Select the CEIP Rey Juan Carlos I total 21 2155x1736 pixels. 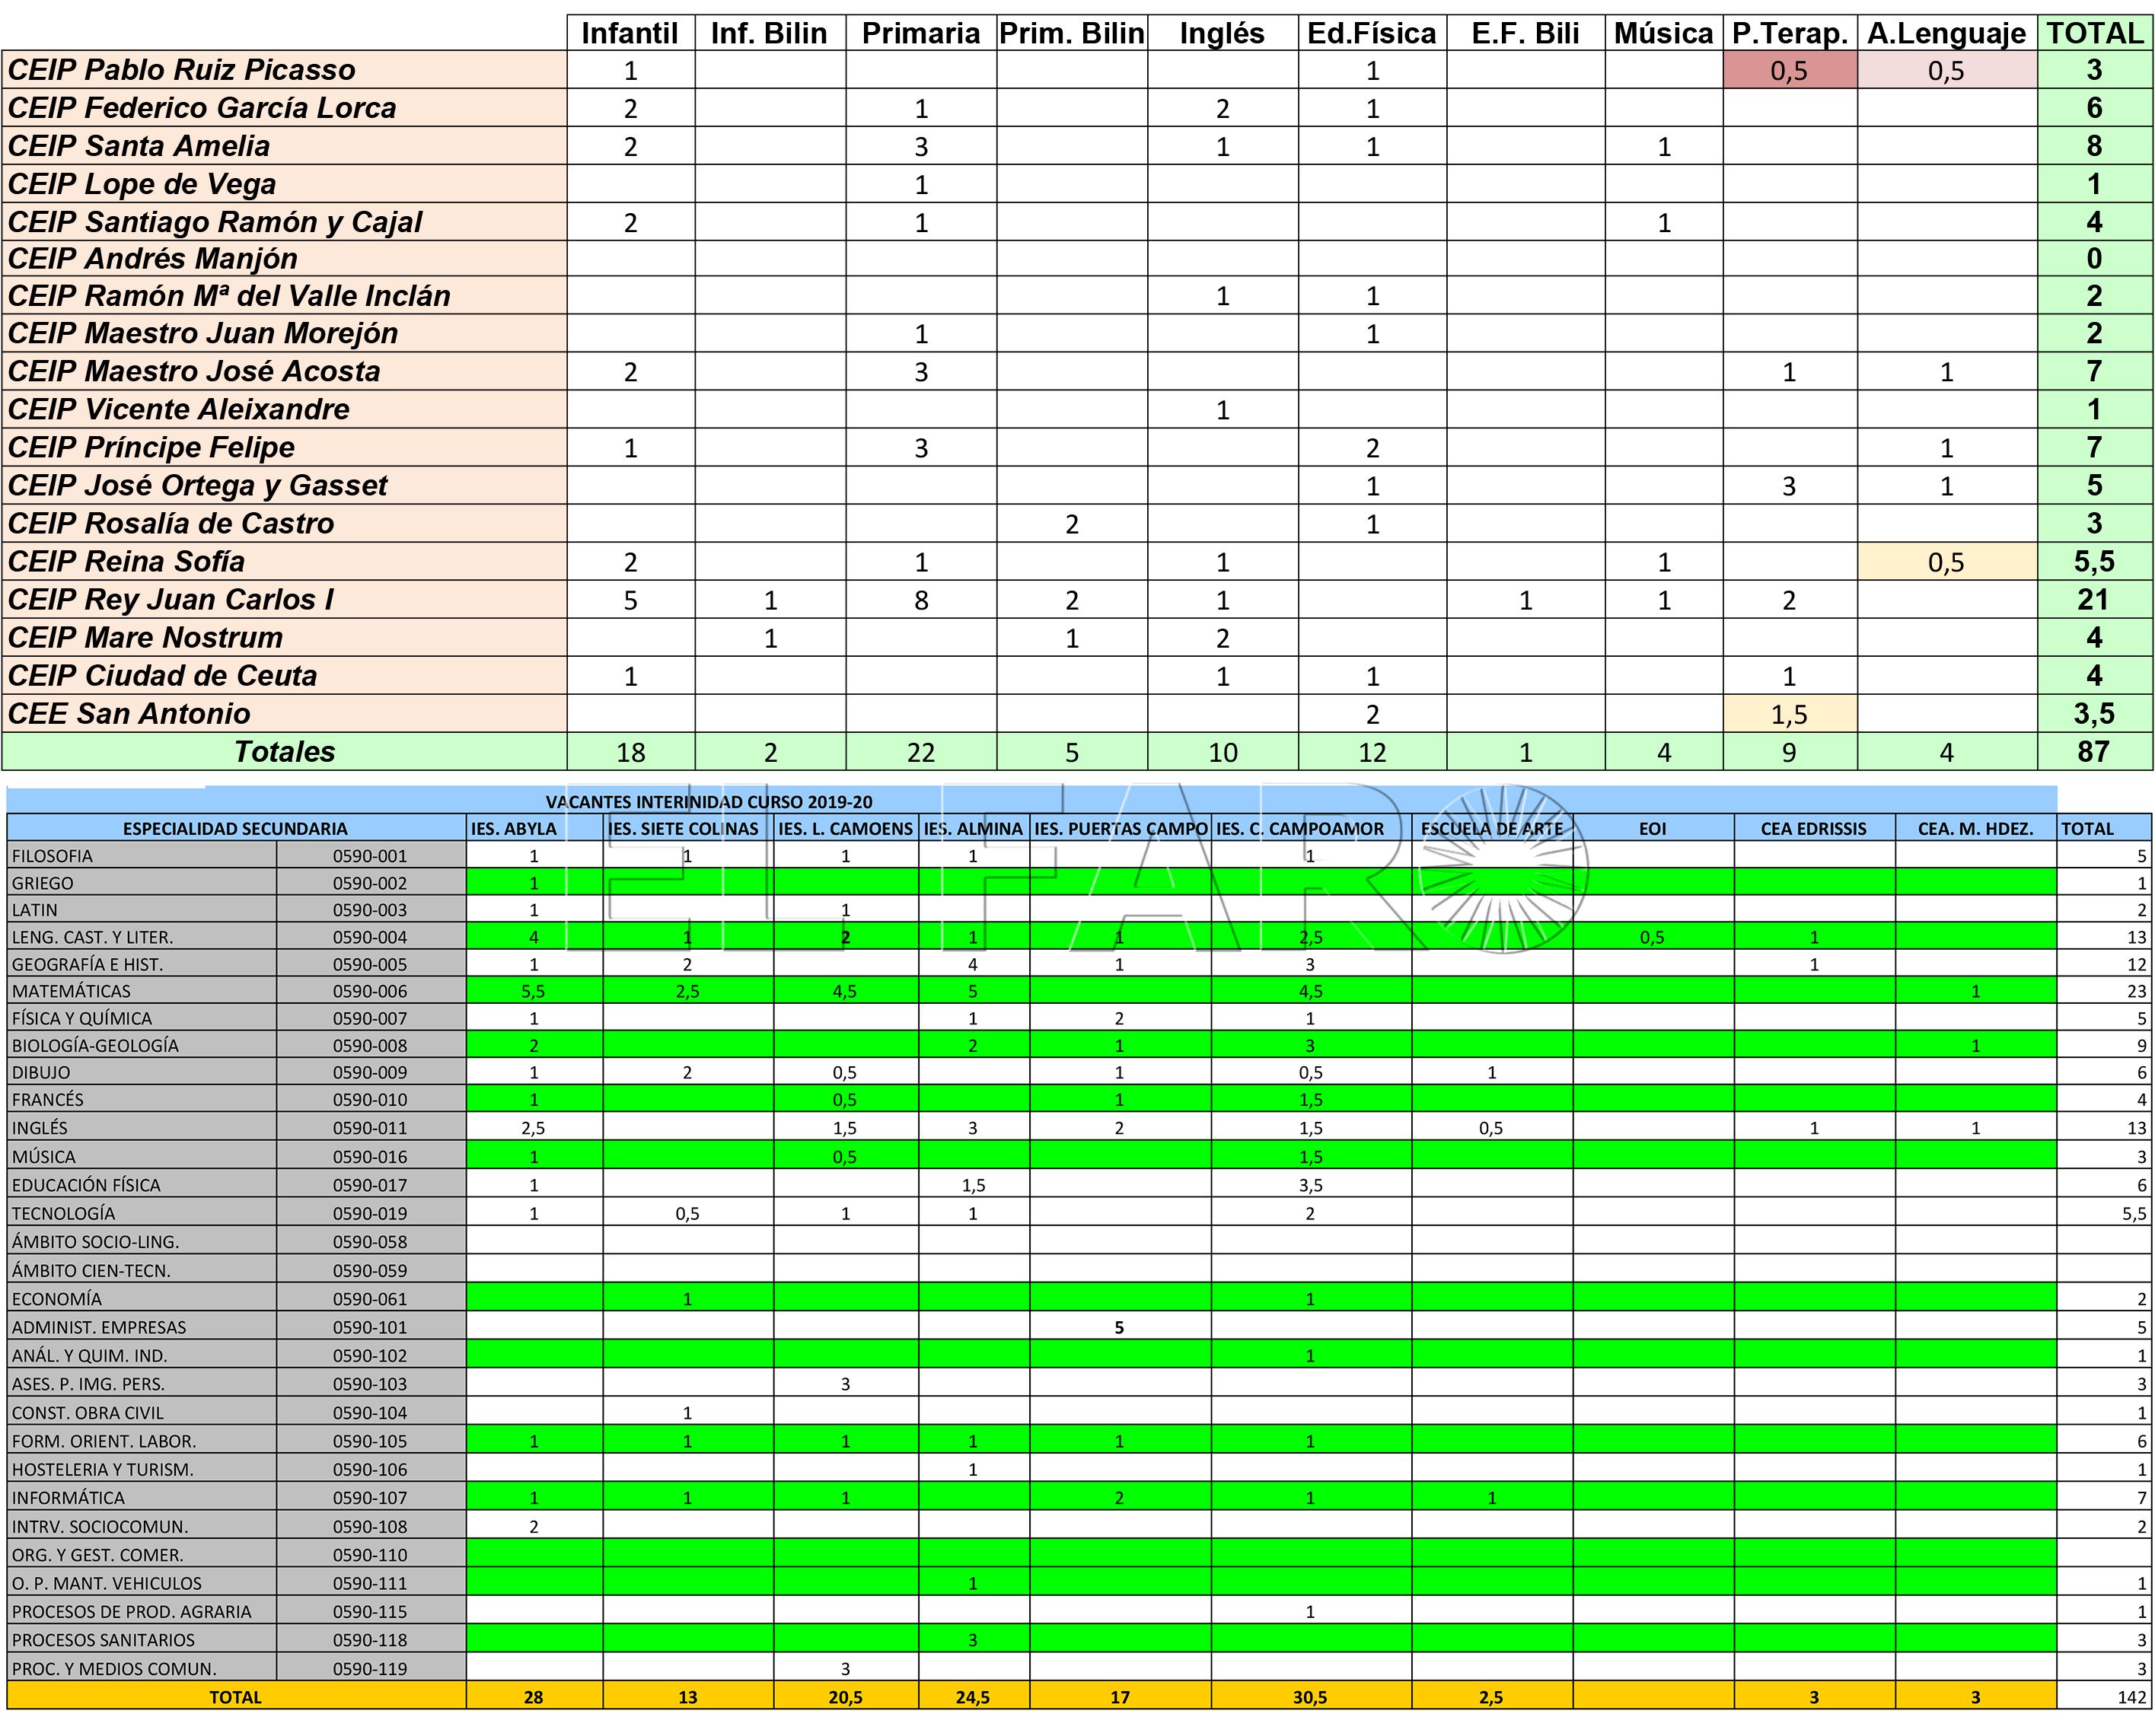pyautogui.click(x=2094, y=600)
